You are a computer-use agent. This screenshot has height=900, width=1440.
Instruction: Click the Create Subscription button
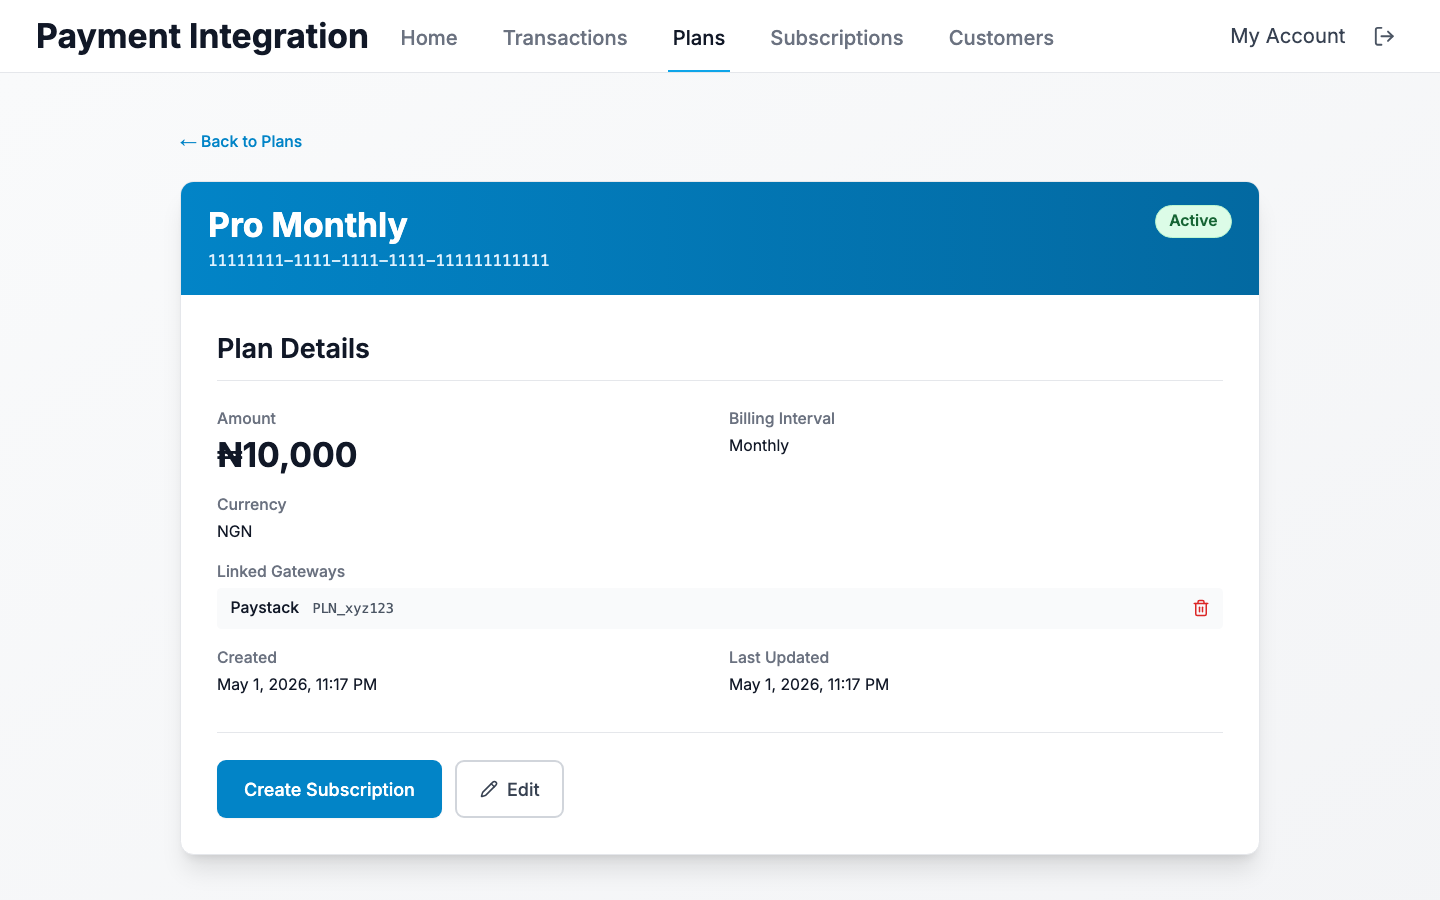click(x=329, y=789)
